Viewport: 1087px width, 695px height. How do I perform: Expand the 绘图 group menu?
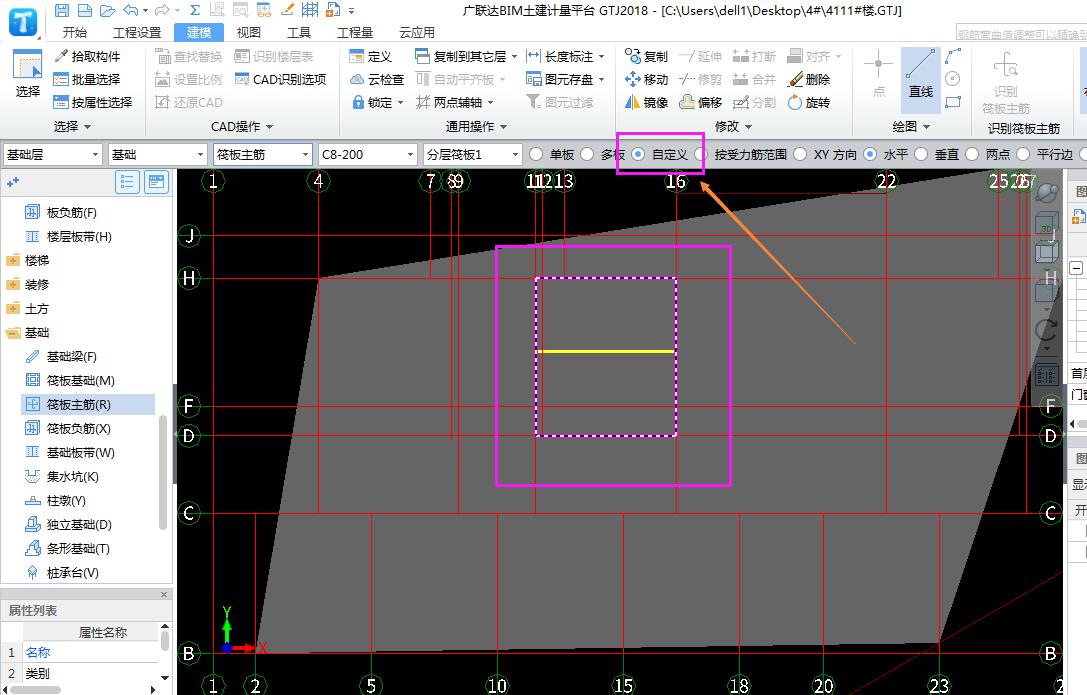tap(911, 126)
